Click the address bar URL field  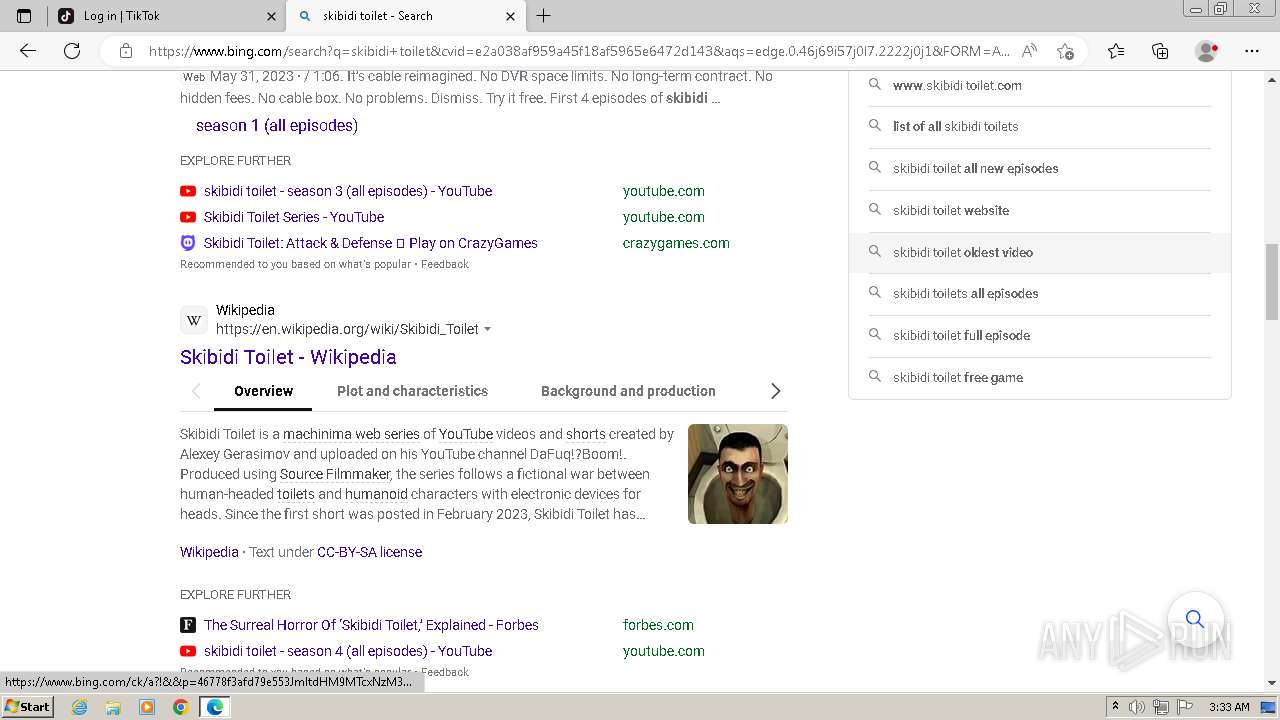coord(579,51)
